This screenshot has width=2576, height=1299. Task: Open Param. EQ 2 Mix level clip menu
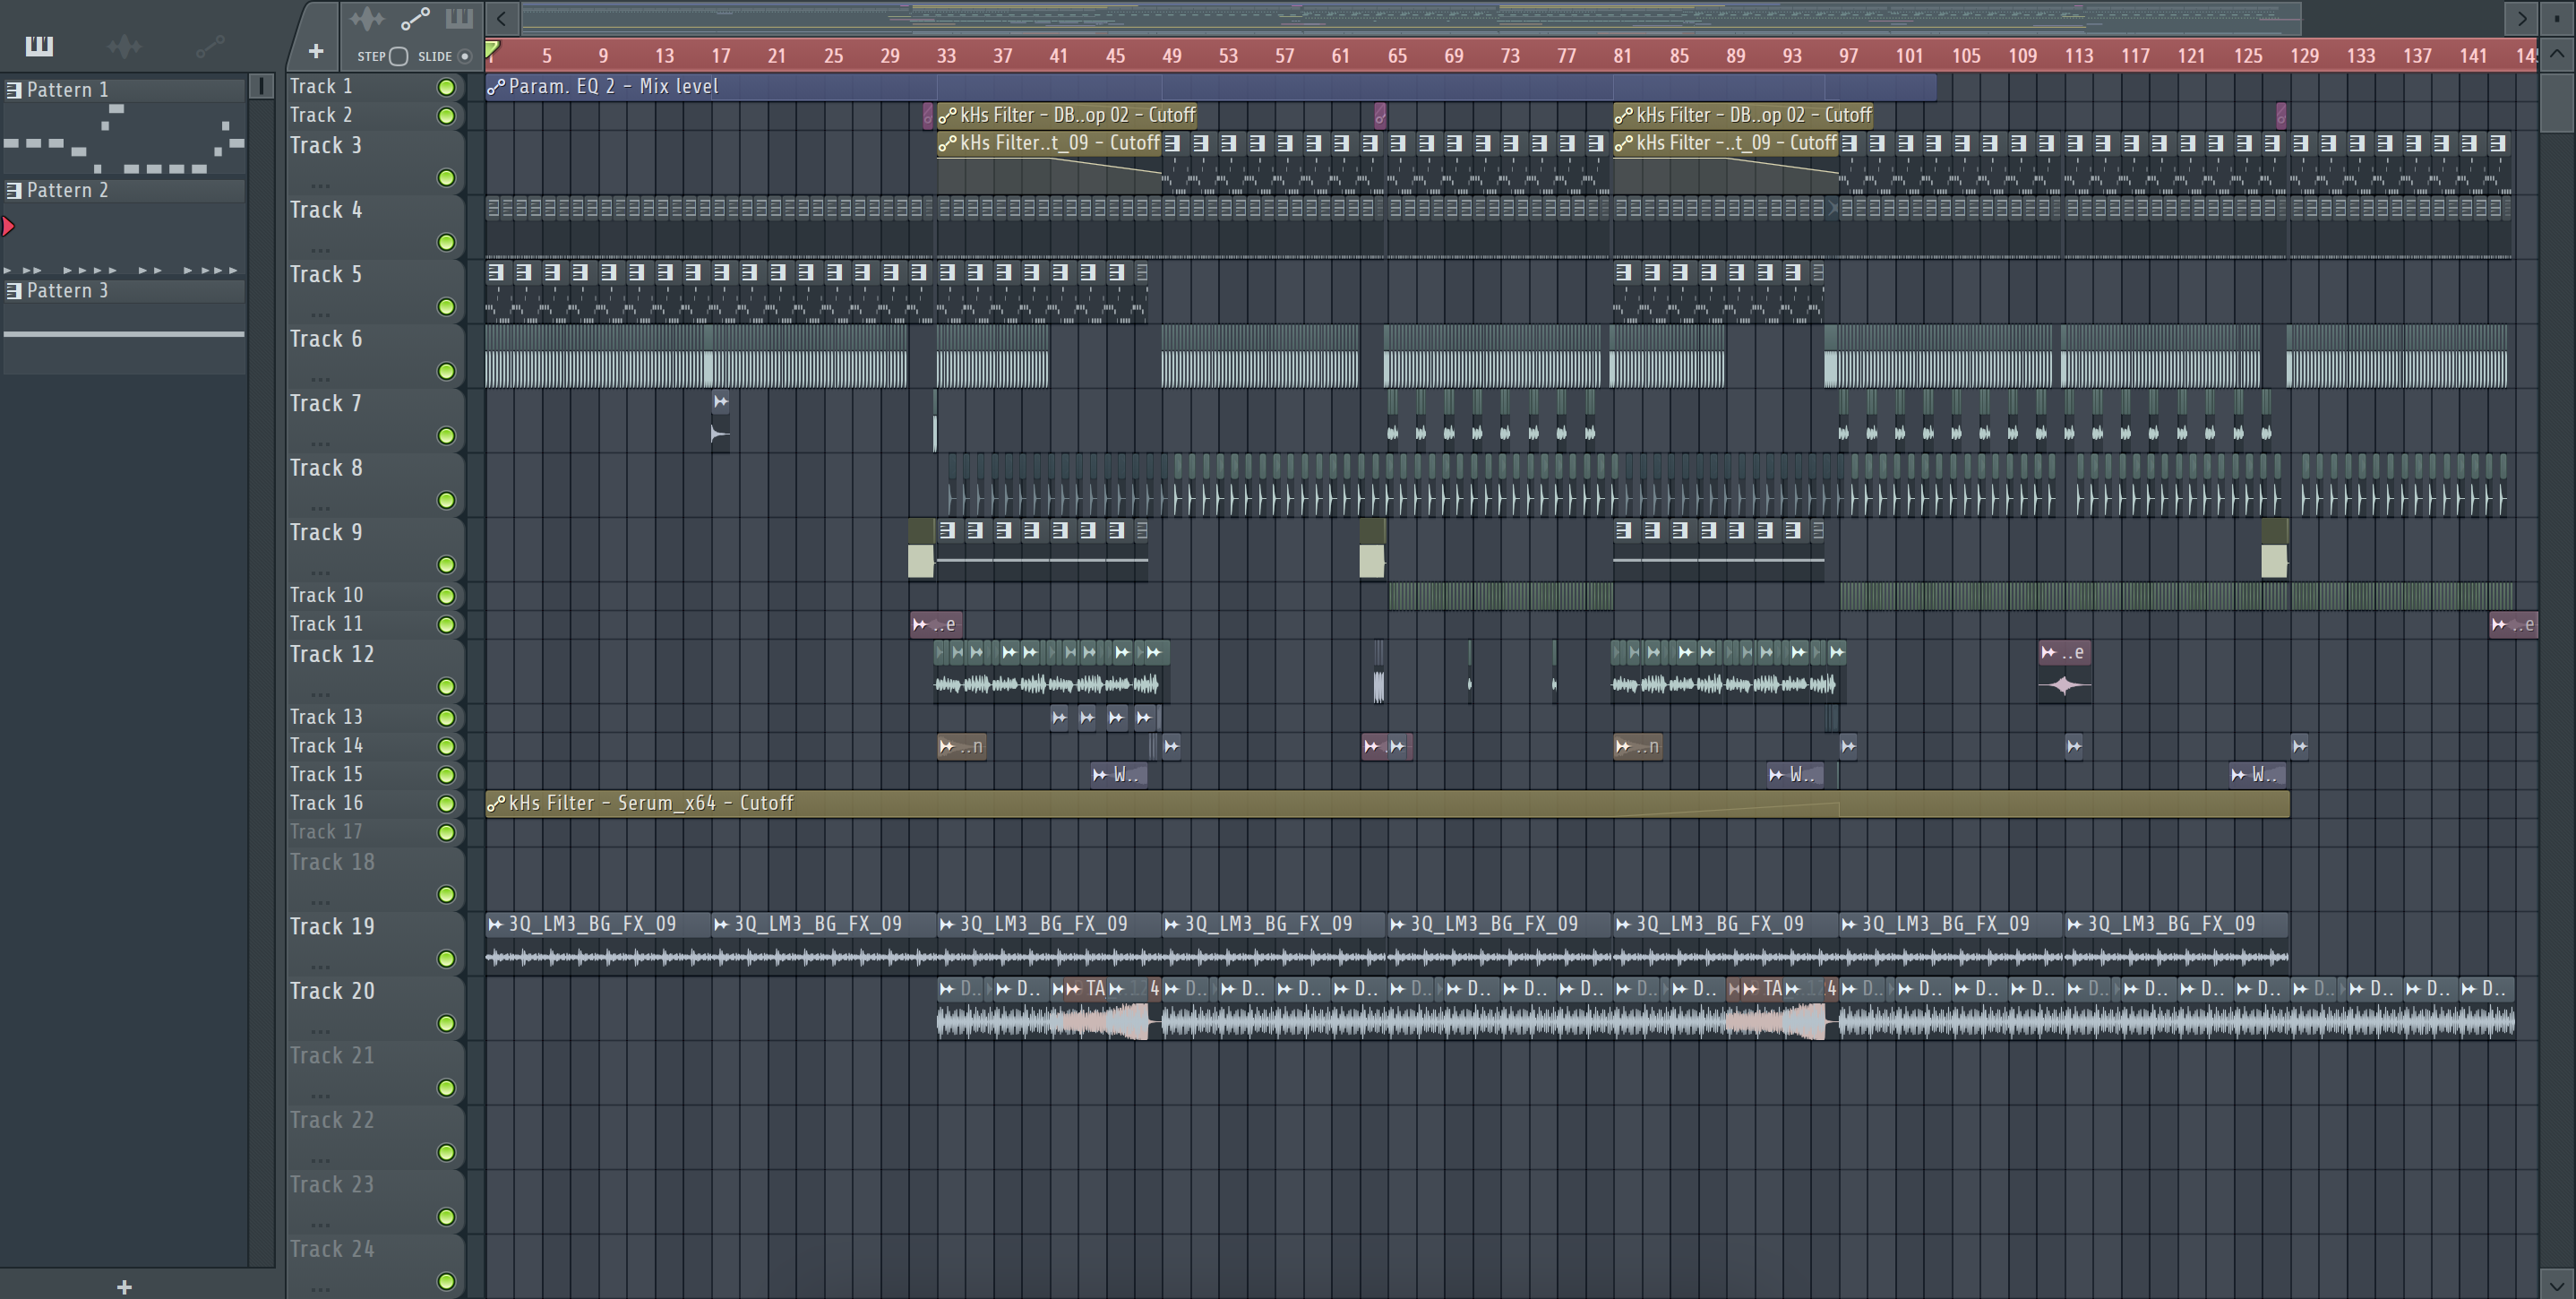tap(496, 87)
